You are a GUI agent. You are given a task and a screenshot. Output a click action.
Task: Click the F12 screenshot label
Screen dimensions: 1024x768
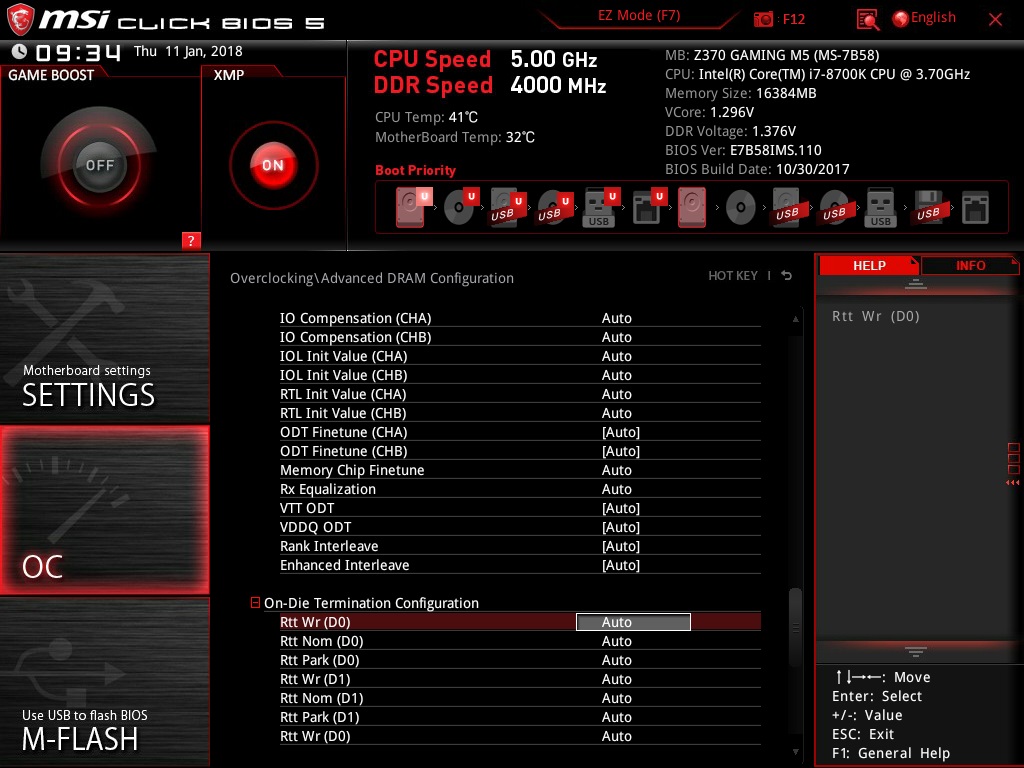(x=793, y=19)
